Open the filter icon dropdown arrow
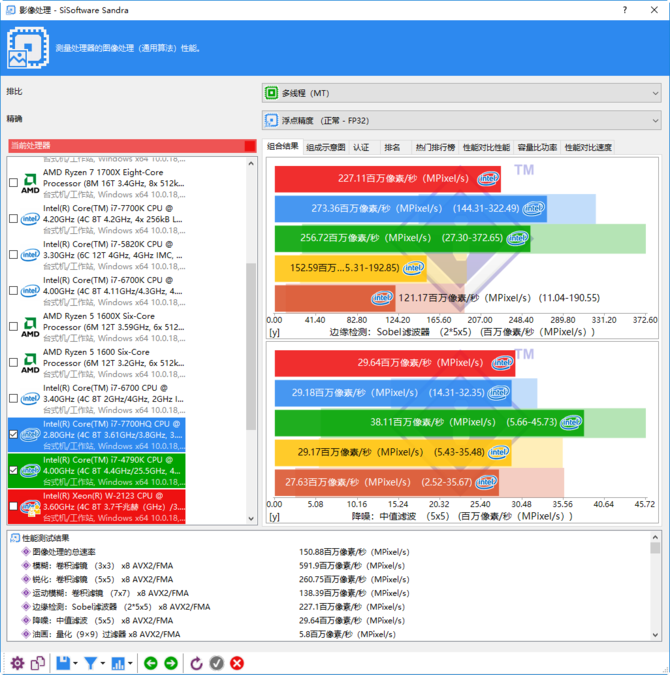670x675 pixels. click(102, 663)
